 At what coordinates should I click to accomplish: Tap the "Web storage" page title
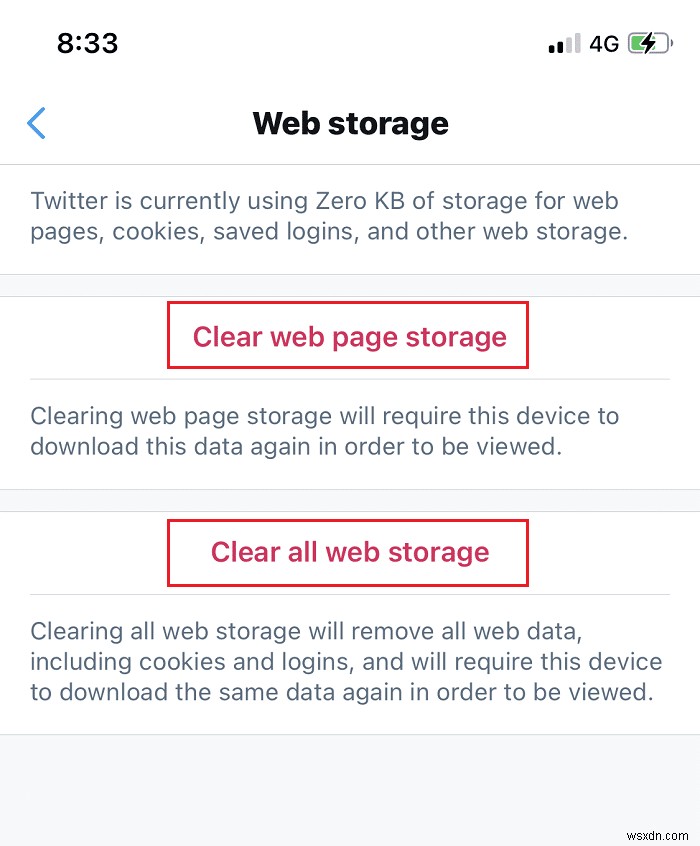pos(350,123)
